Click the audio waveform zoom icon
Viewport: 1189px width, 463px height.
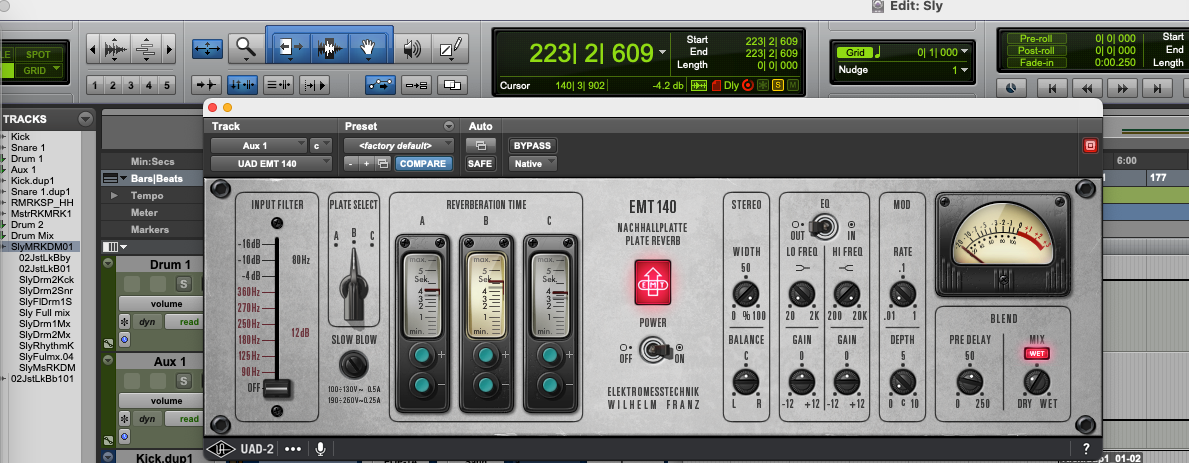pyautogui.click(x=115, y=49)
